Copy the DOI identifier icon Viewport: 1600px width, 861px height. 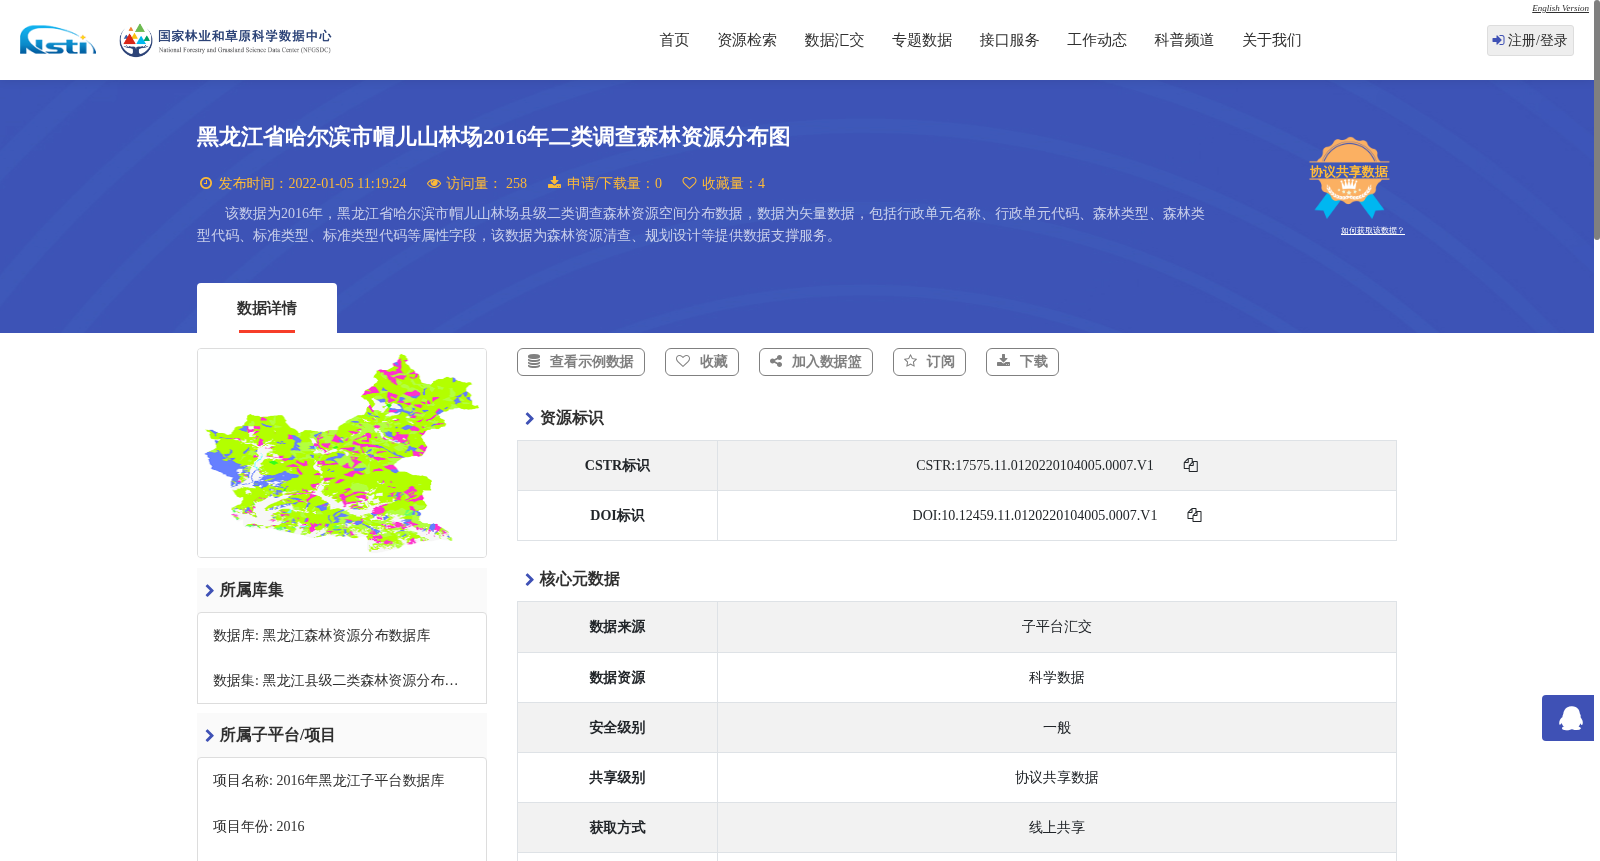[x=1194, y=515]
